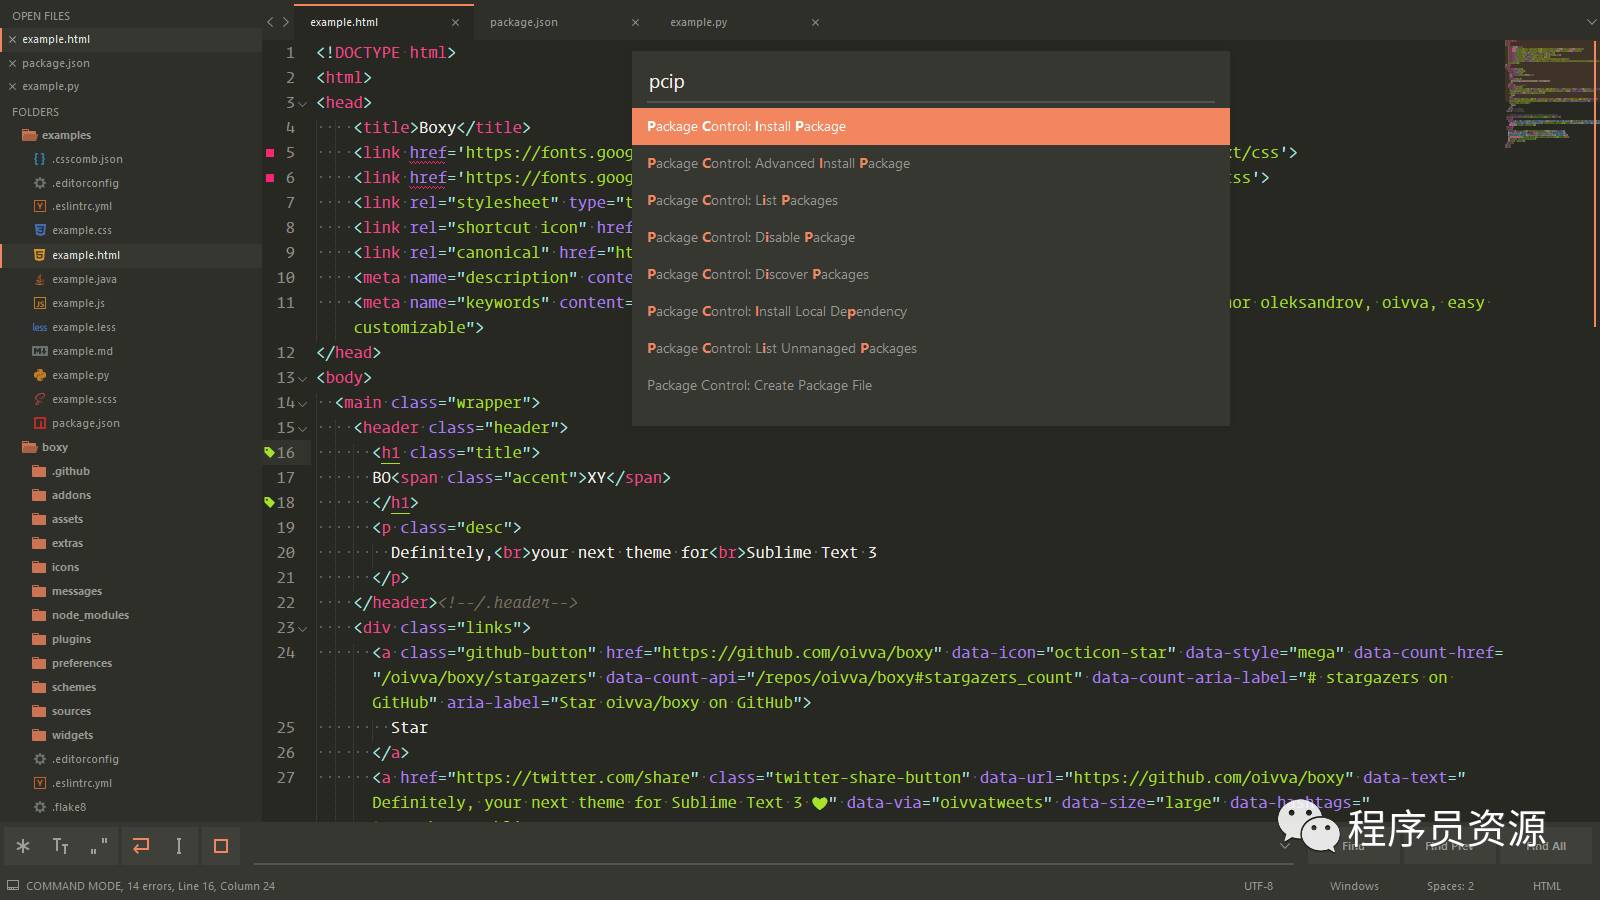Close example.py in Open Files list
Screen dimensions: 1600x900
pos(12,86)
